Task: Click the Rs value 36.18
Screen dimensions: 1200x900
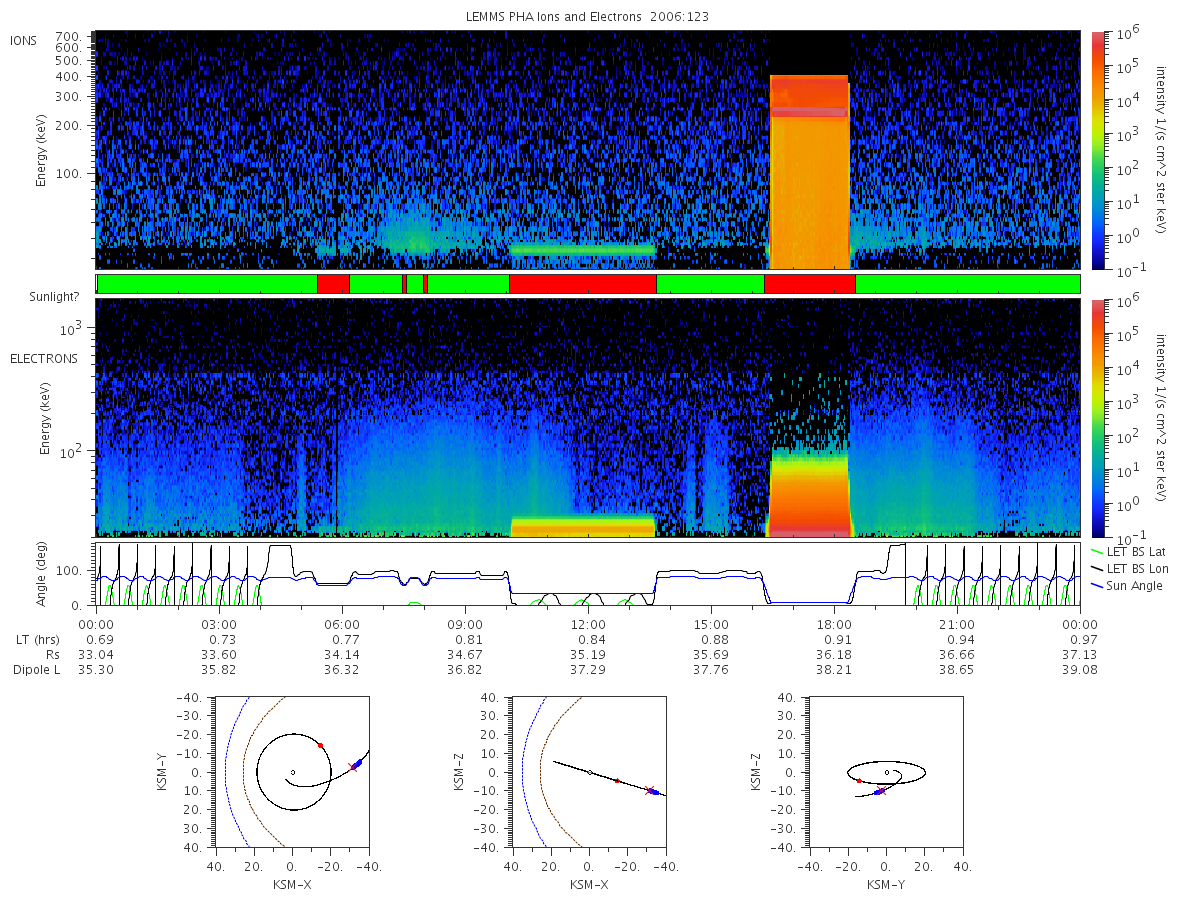Action: (x=834, y=654)
